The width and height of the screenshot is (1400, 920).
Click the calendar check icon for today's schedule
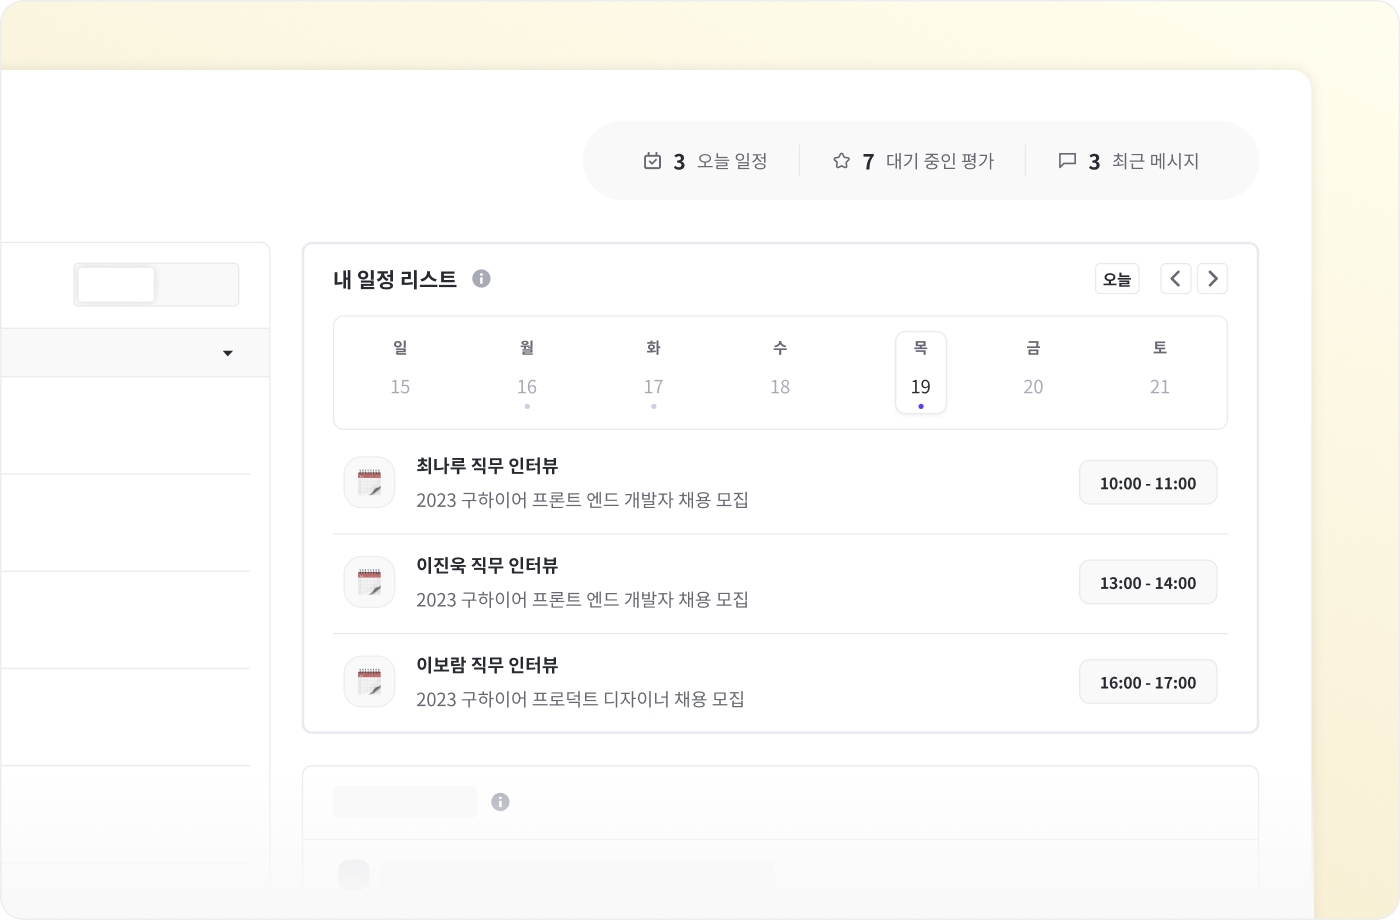click(652, 161)
